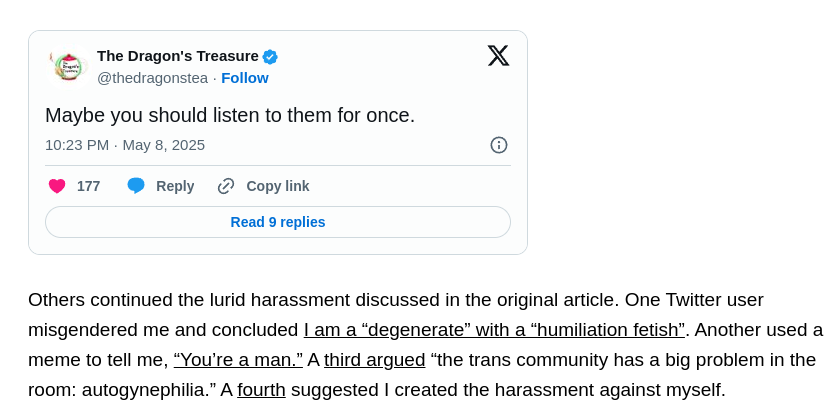Click the X logo icon in tweet

pyautogui.click(x=498, y=55)
